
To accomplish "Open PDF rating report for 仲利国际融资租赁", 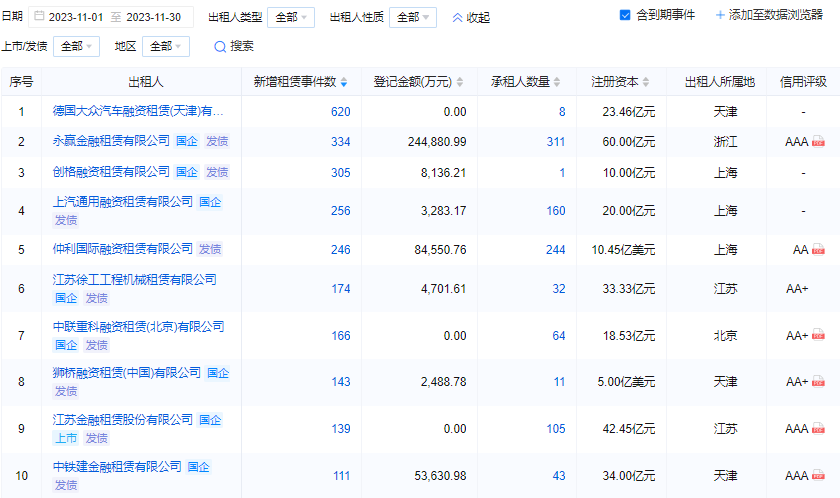I will coord(818,250).
